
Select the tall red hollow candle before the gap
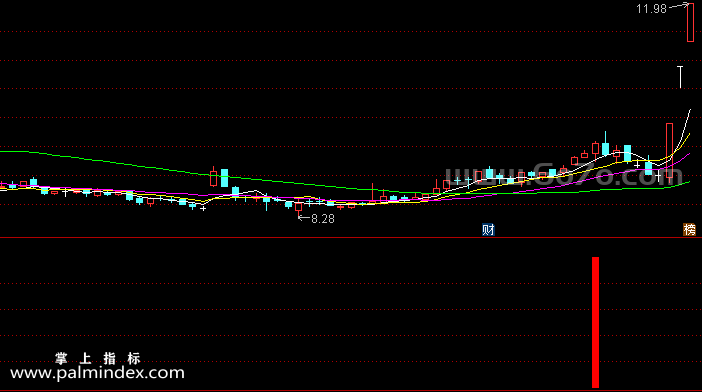[x=669, y=150]
